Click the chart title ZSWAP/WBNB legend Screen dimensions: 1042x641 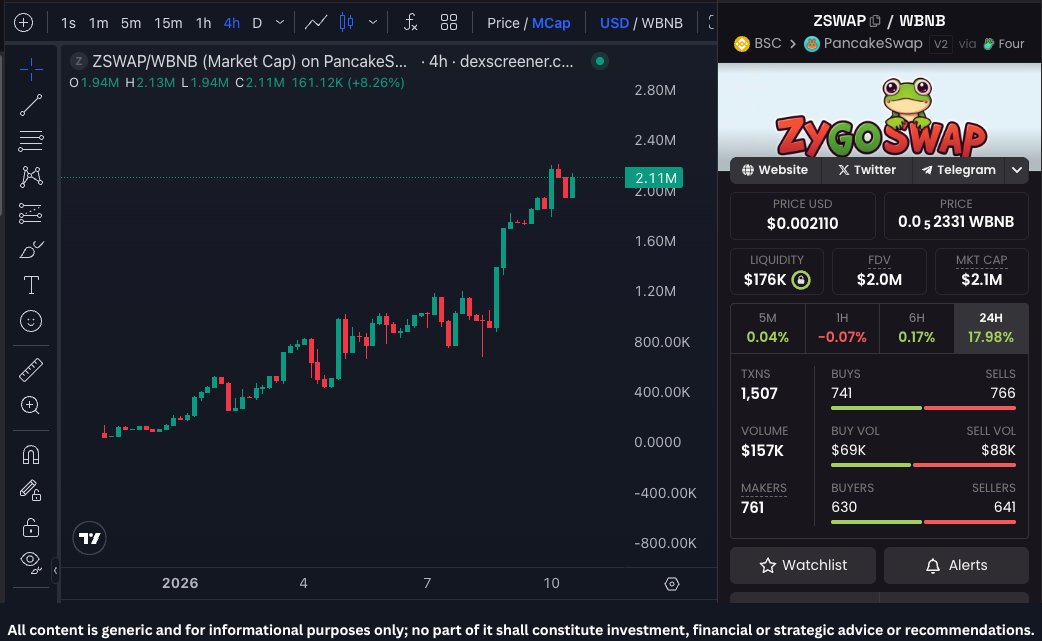[x=249, y=61]
